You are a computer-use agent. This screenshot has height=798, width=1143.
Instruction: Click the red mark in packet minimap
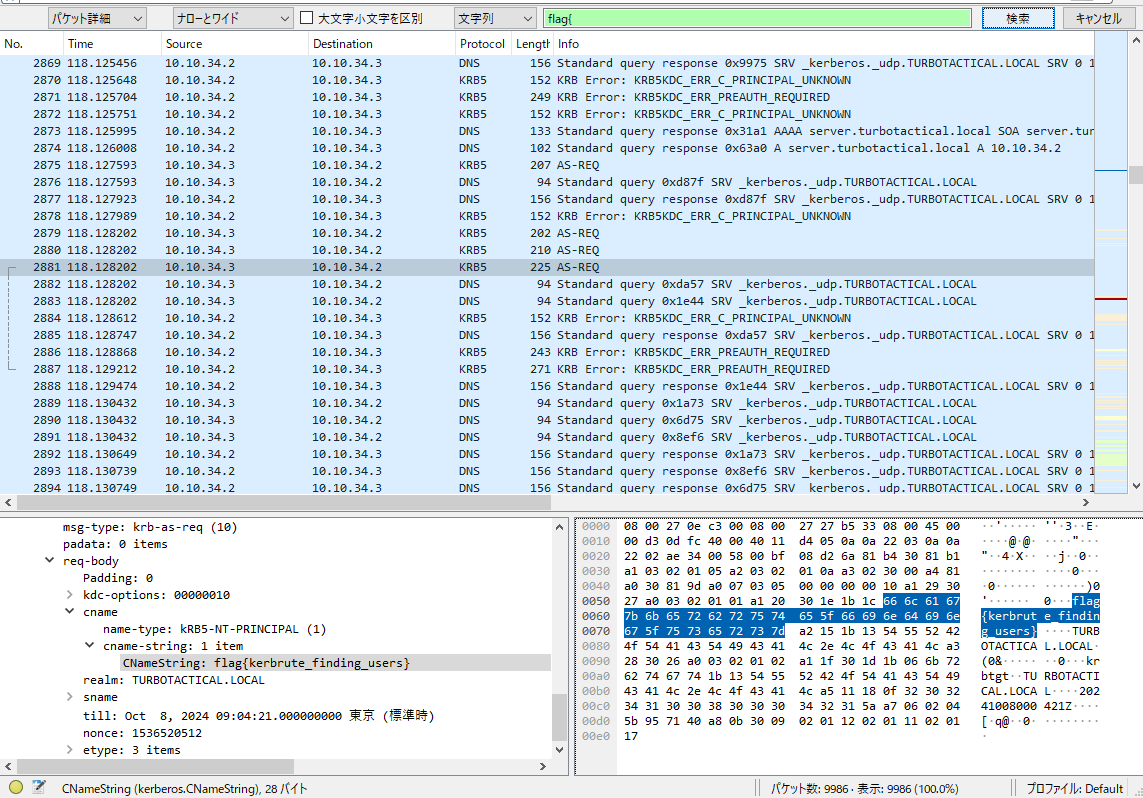[1110, 299]
